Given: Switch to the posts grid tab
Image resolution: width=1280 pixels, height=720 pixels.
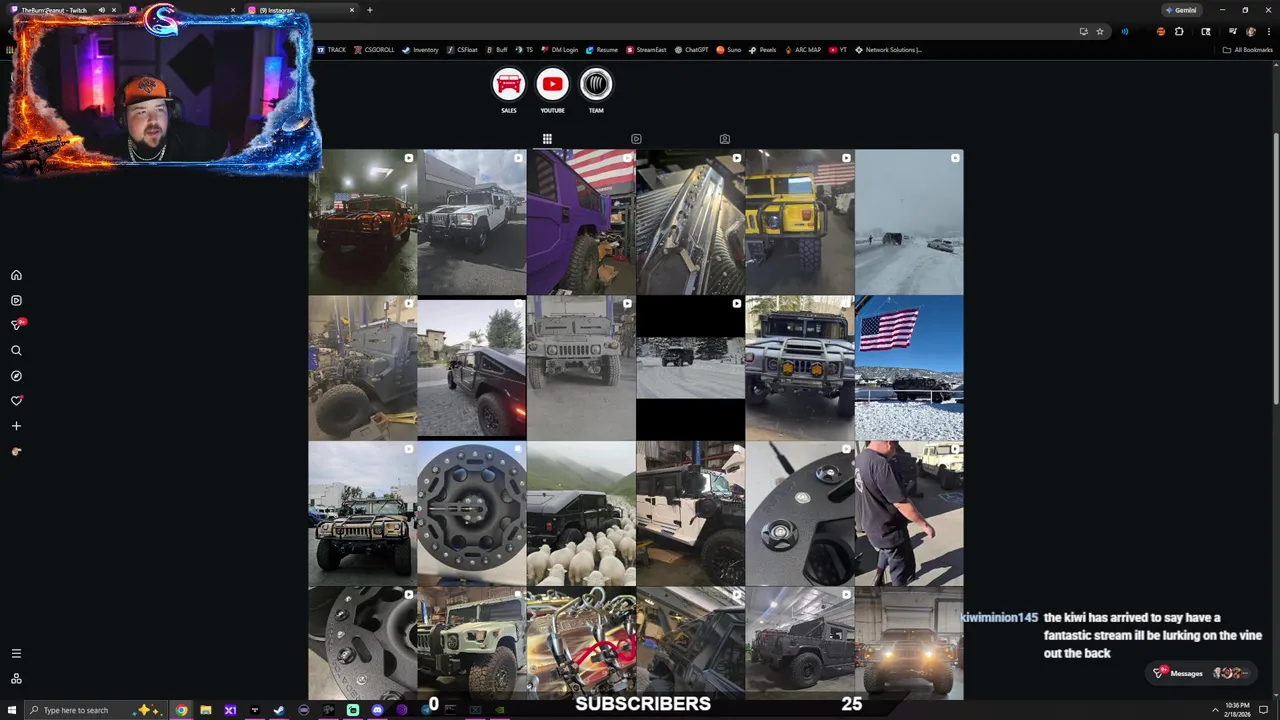Looking at the screenshot, I should point(547,139).
